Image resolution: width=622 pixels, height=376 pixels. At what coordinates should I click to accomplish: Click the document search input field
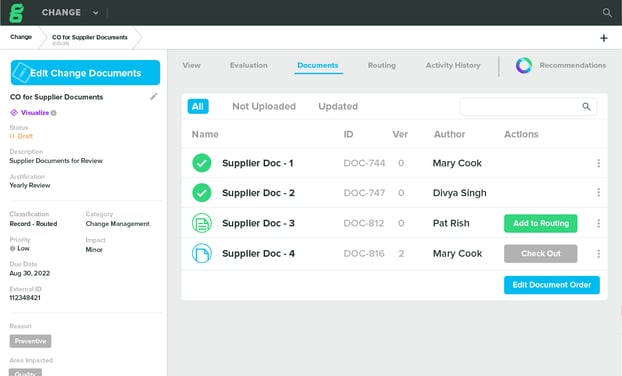click(x=528, y=106)
